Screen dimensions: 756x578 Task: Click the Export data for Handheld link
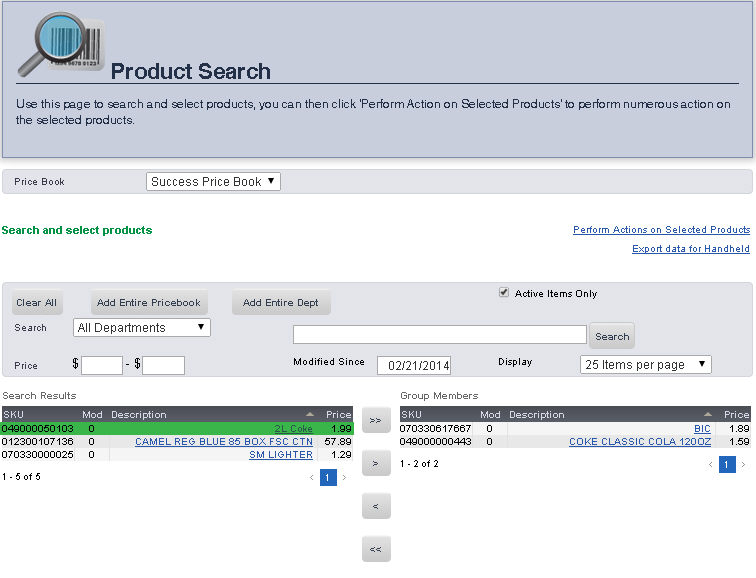pos(690,249)
